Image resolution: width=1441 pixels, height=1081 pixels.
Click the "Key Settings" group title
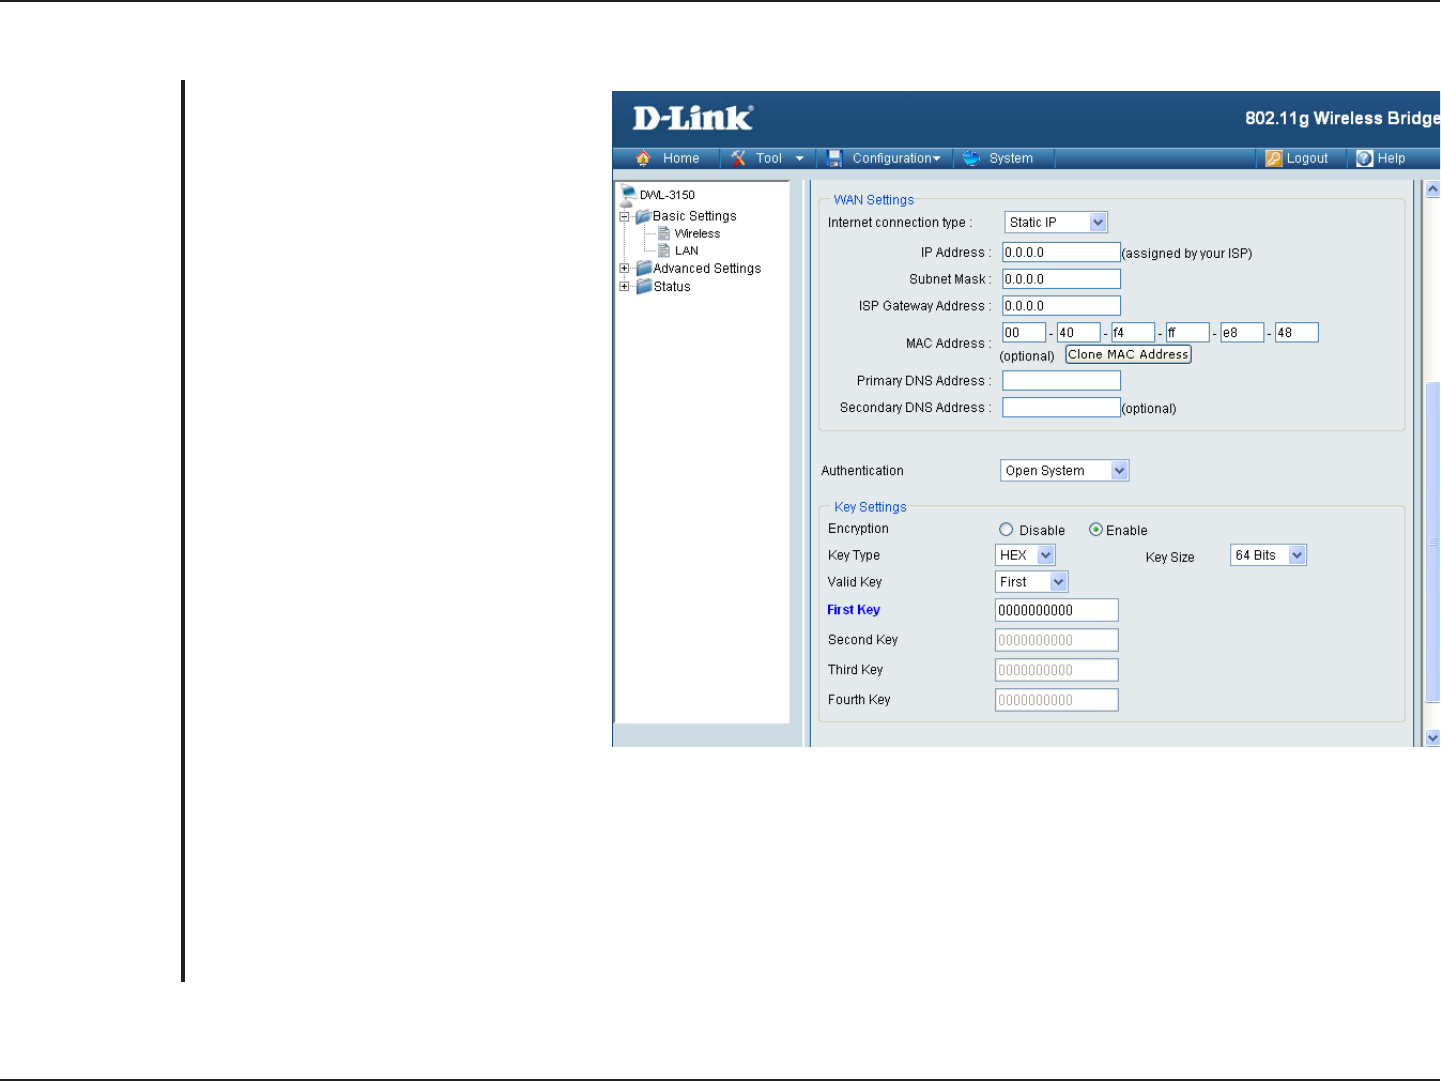pos(870,507)
